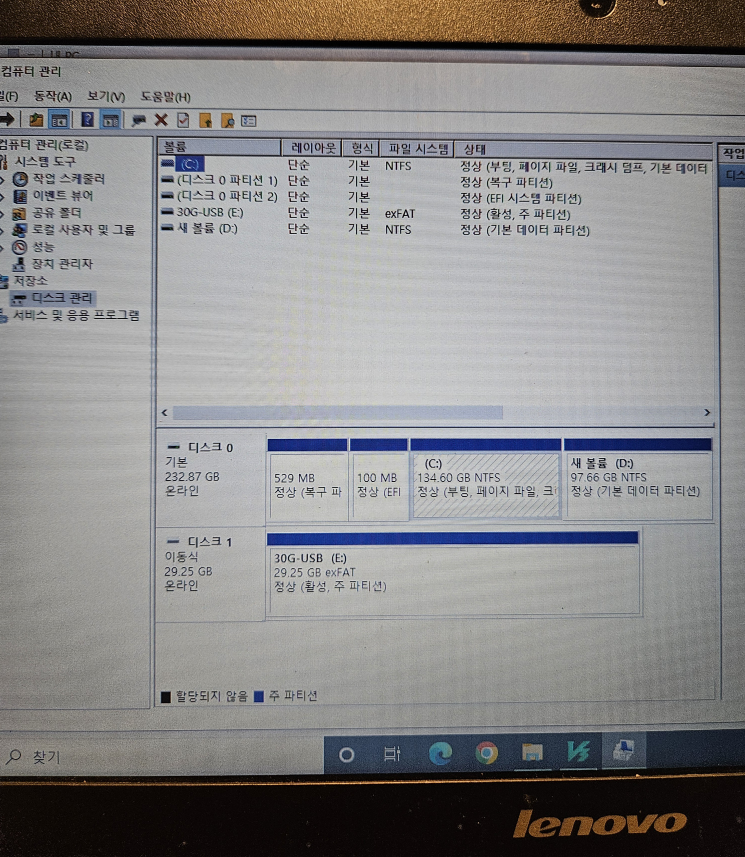Click the forward arrow toolbar button

coord(7,119)
